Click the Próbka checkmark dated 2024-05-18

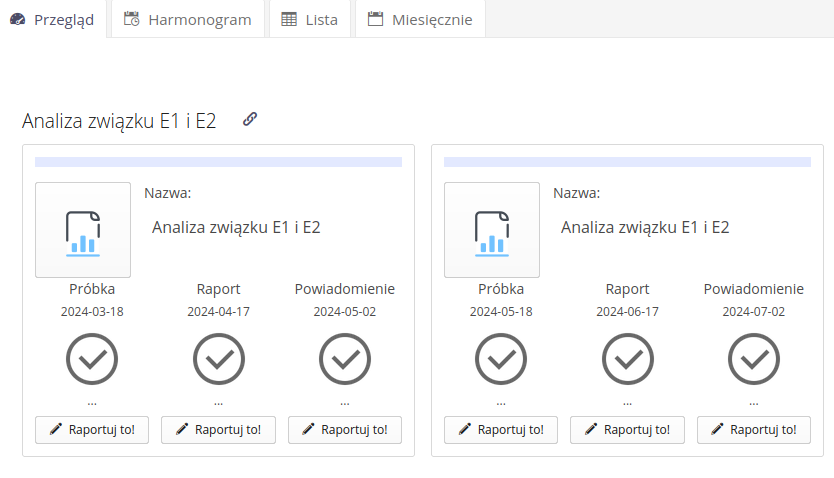click(501, 359)
